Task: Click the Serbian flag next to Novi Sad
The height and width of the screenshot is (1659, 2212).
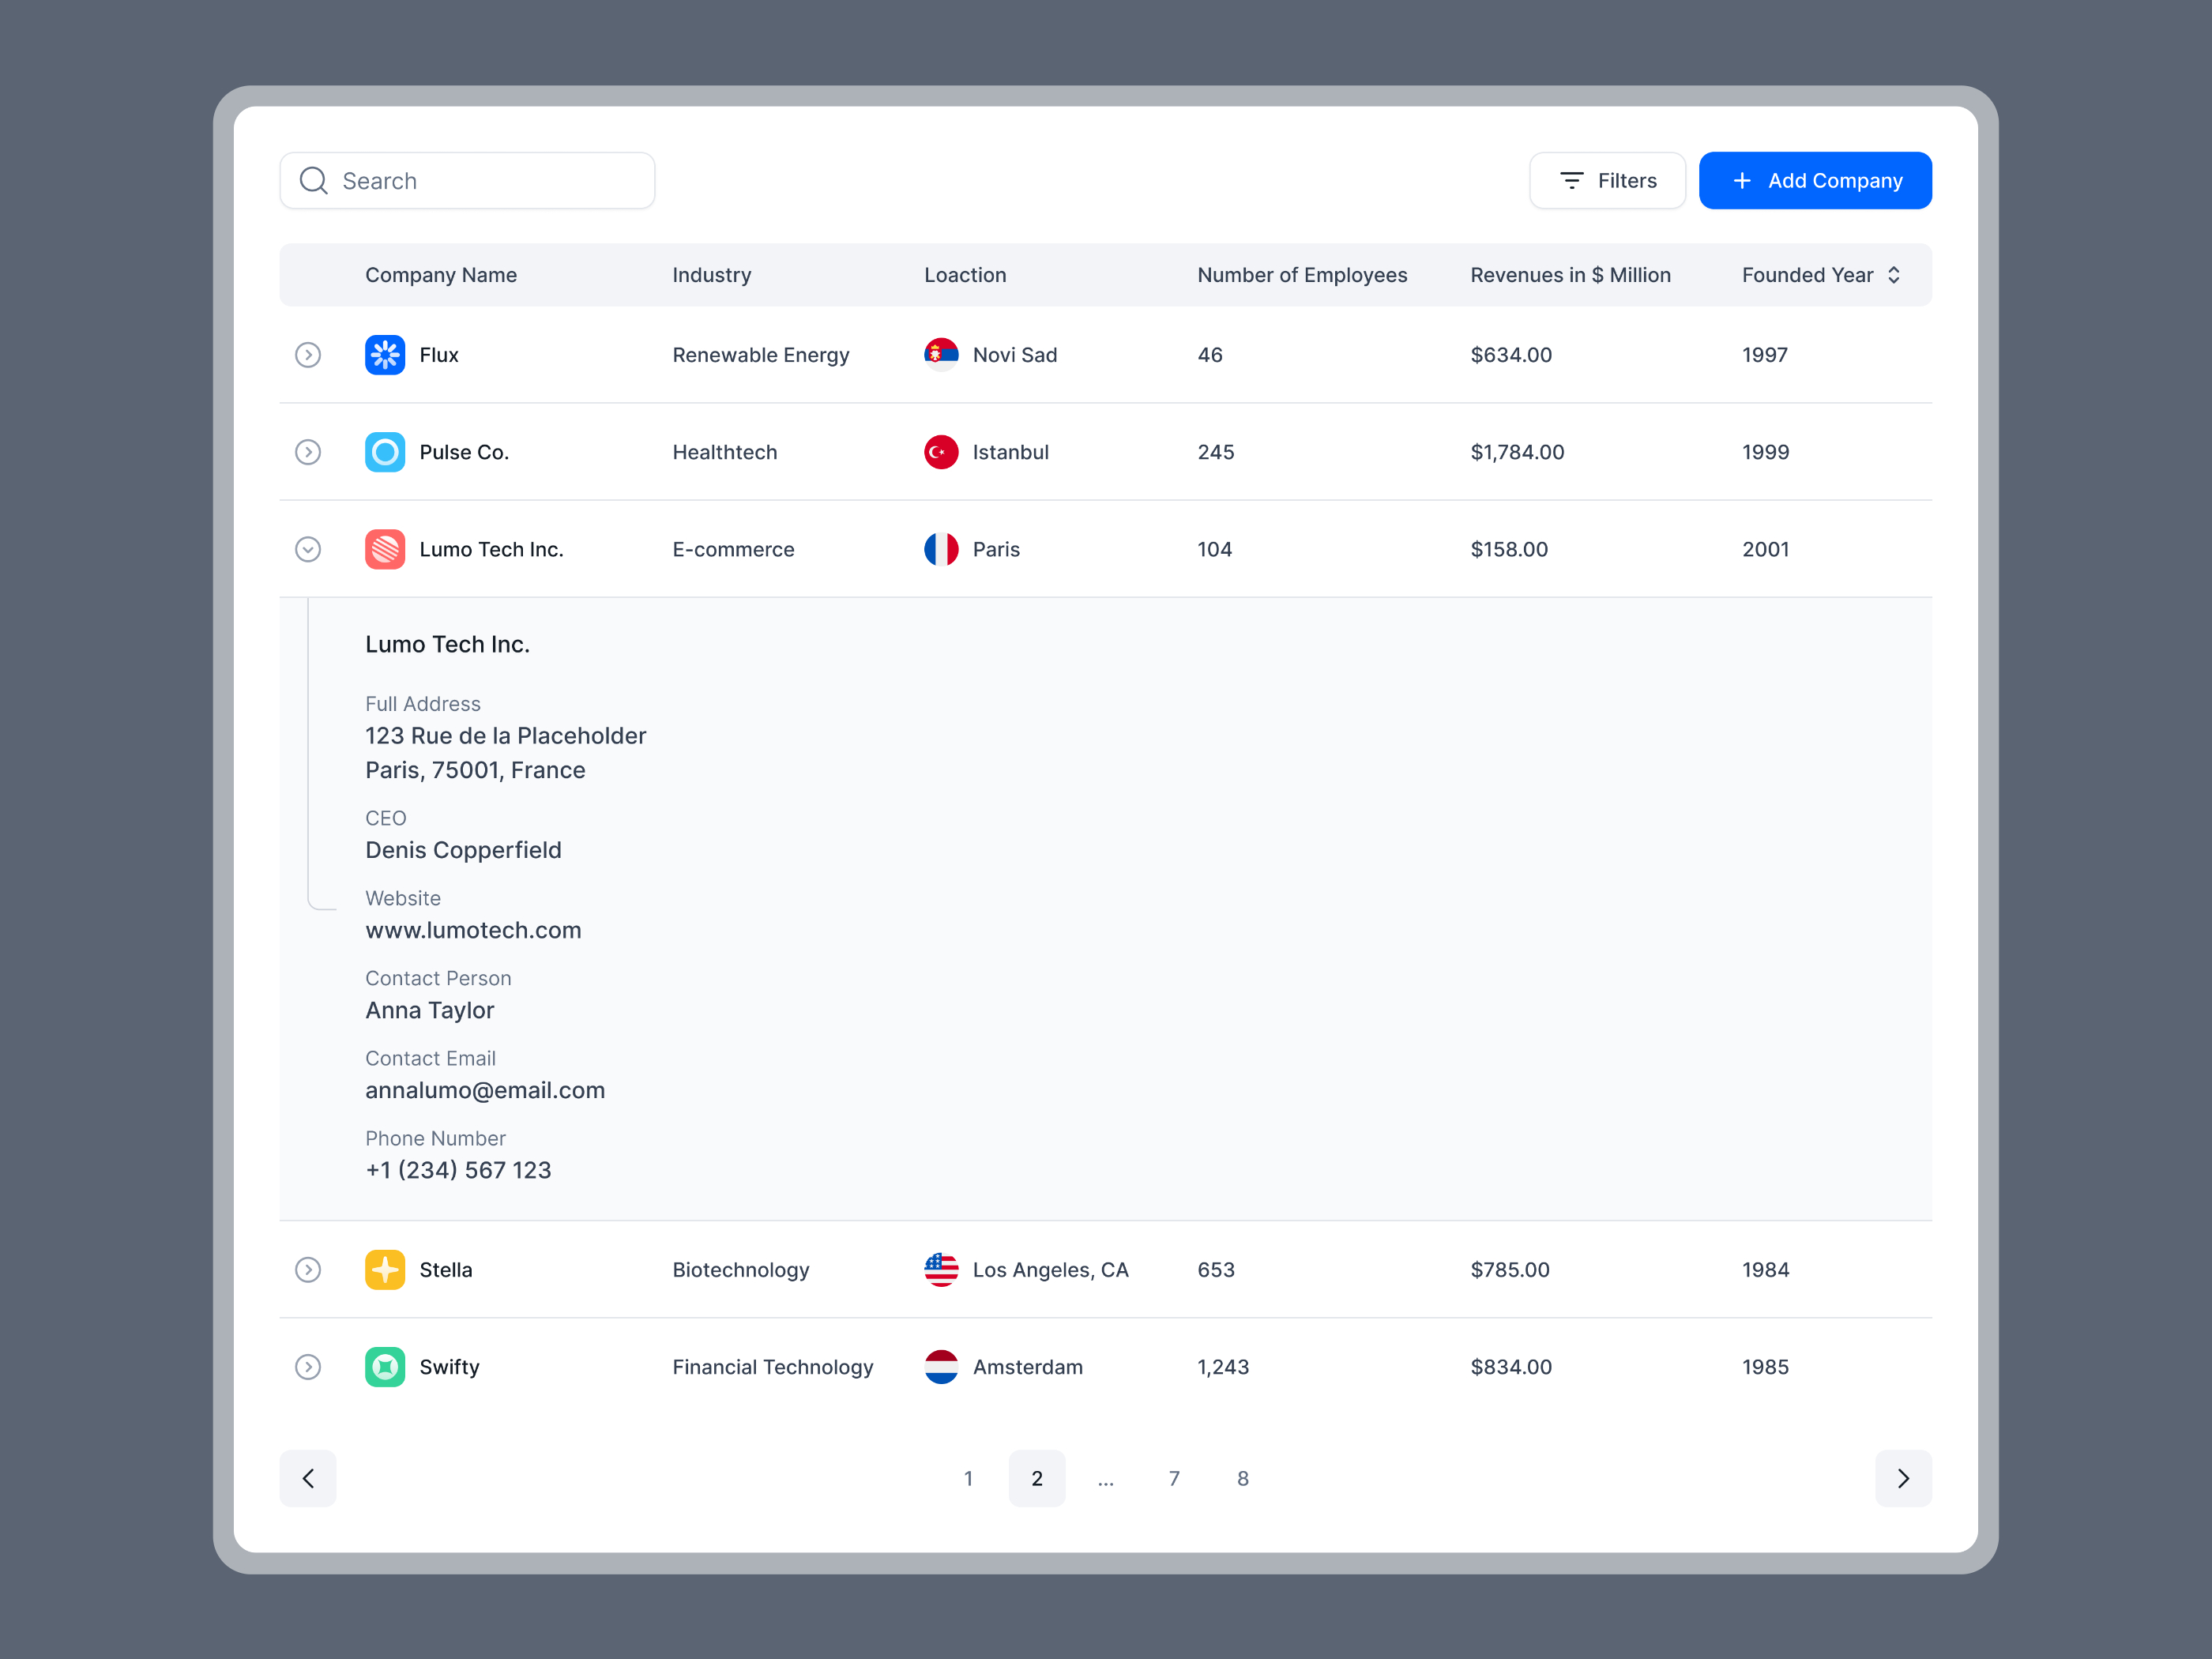Action: tap(940, 354)
